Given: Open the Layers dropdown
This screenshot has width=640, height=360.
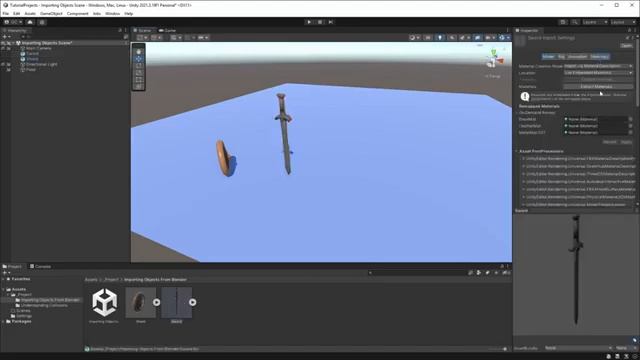Looking at the screenshot, I should tap(595, 22).
